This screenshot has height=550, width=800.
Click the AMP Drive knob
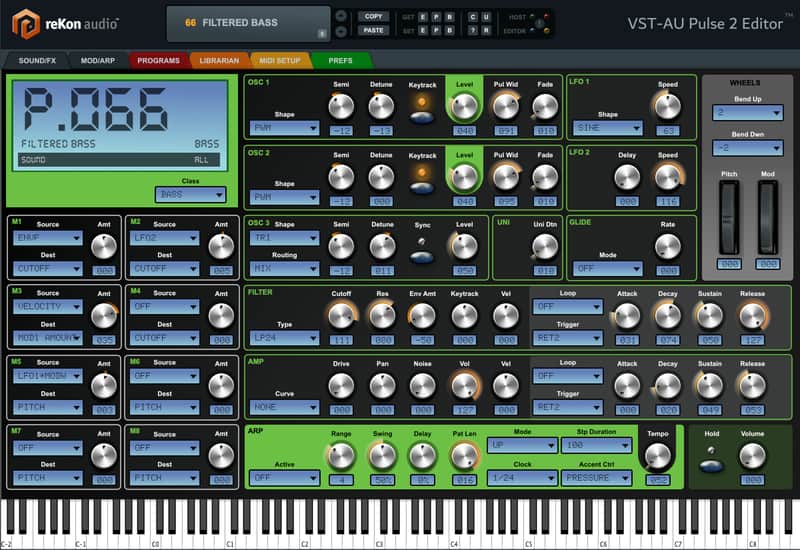point(341,386)
